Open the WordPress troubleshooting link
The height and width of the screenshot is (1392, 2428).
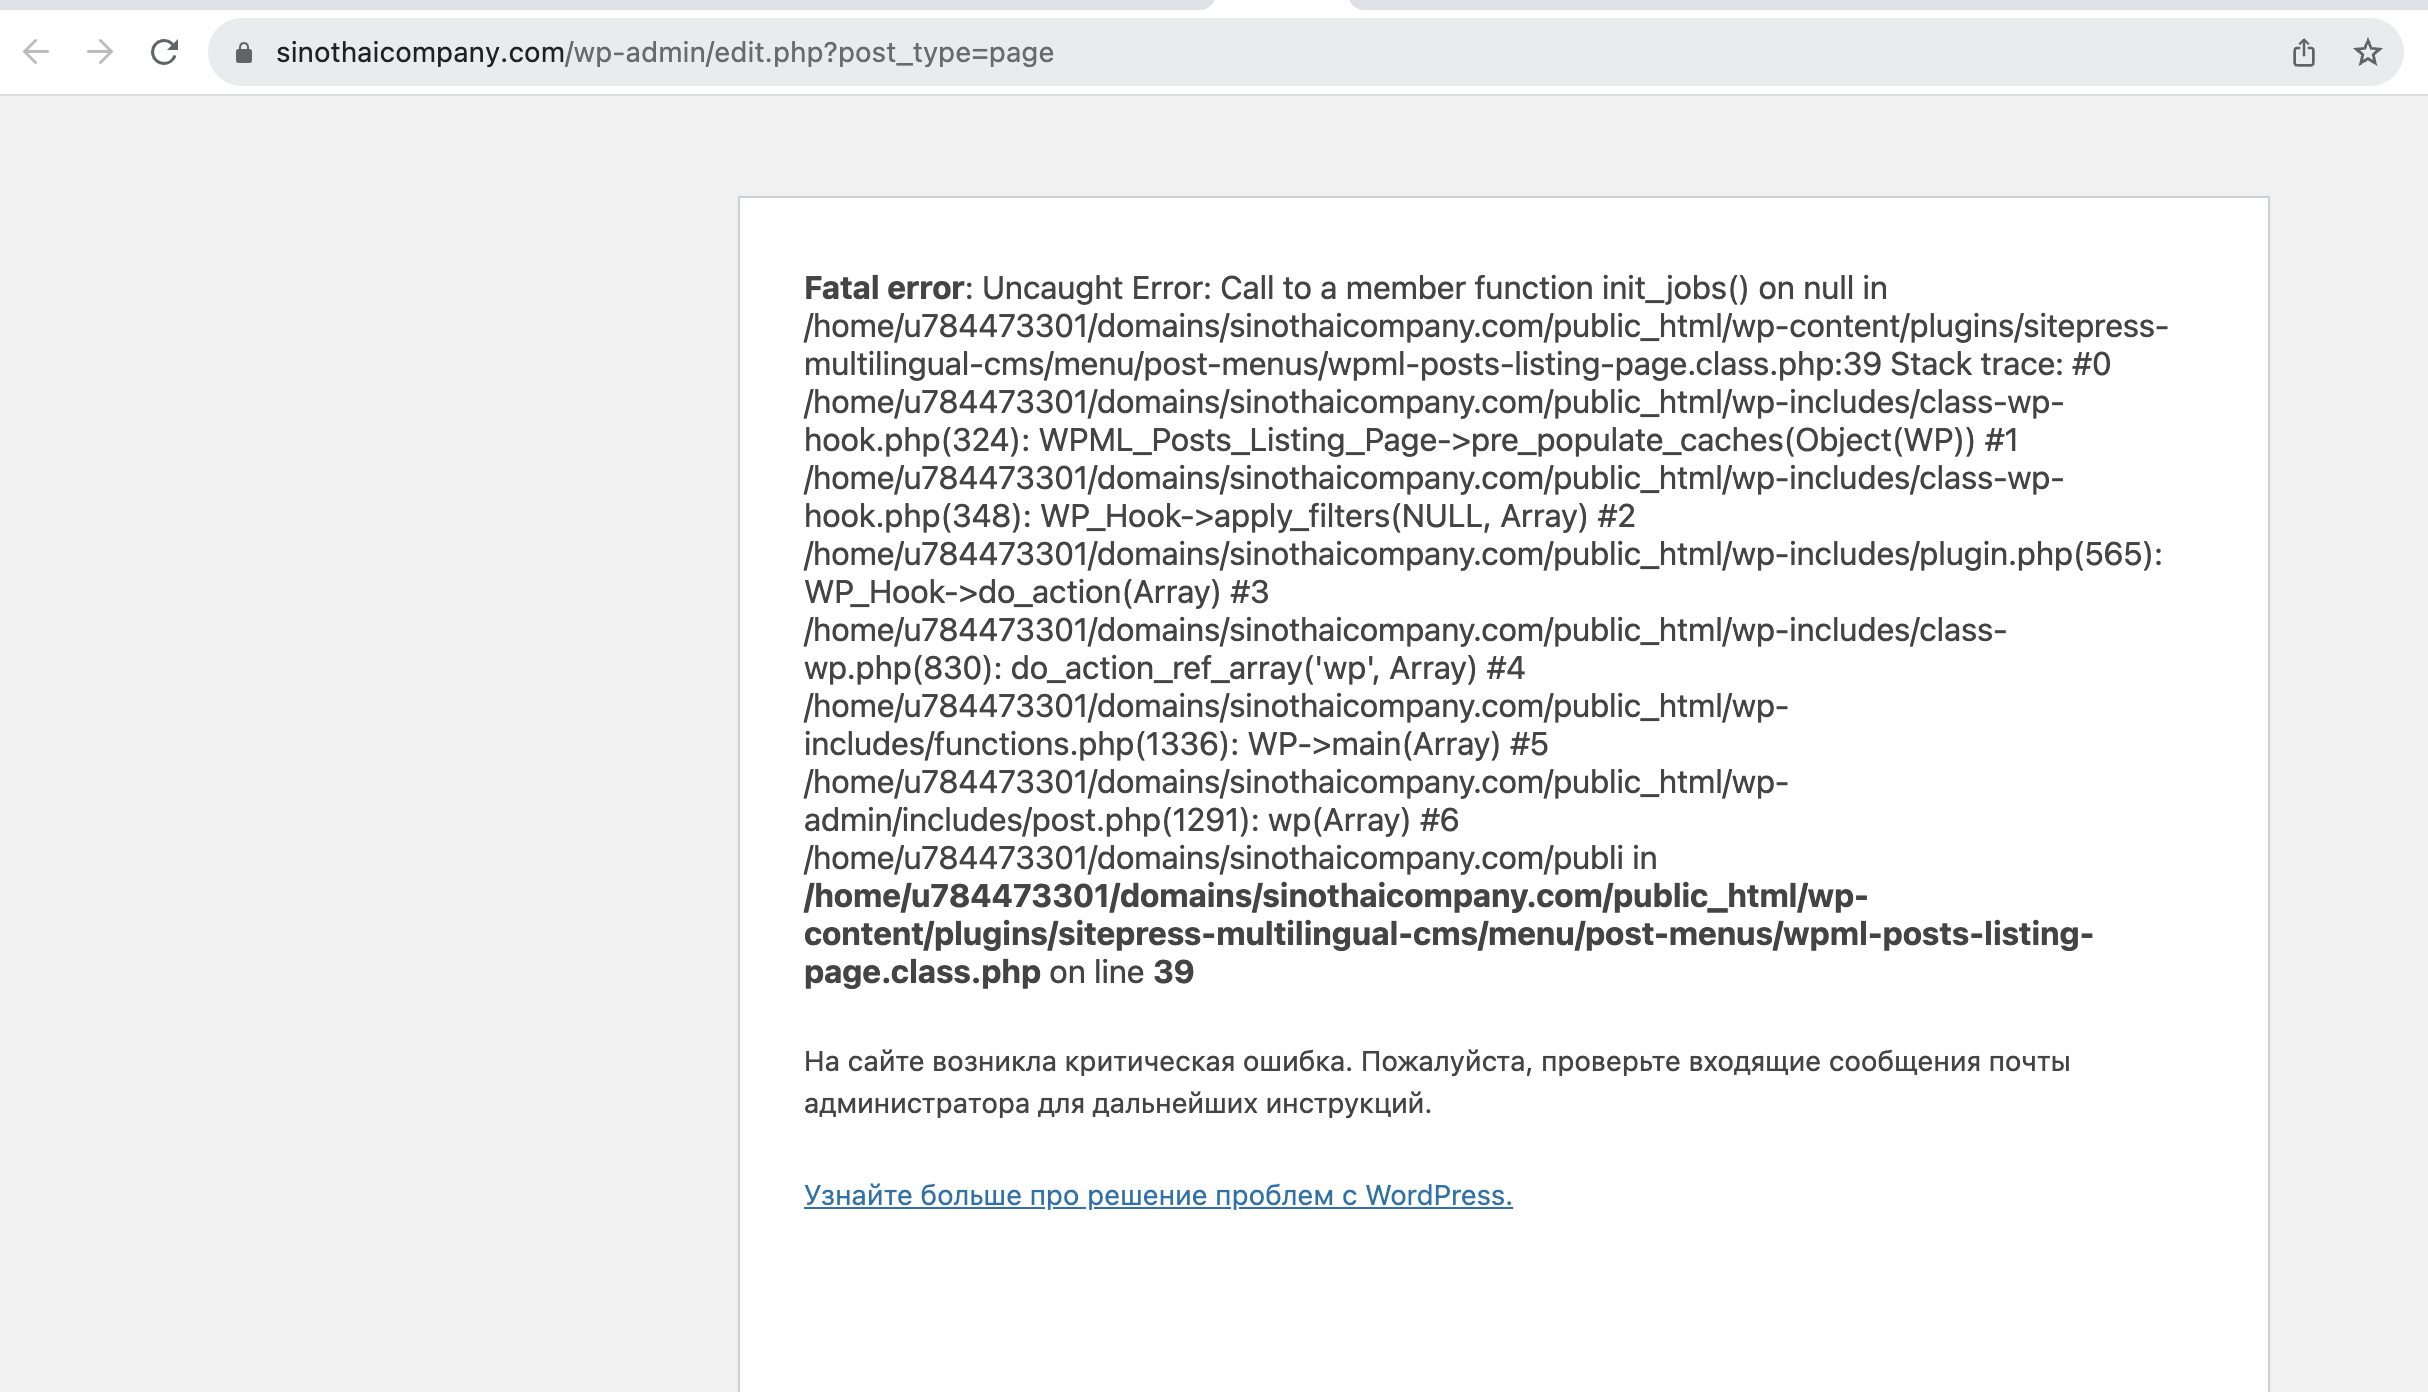pos(1157,1195)
